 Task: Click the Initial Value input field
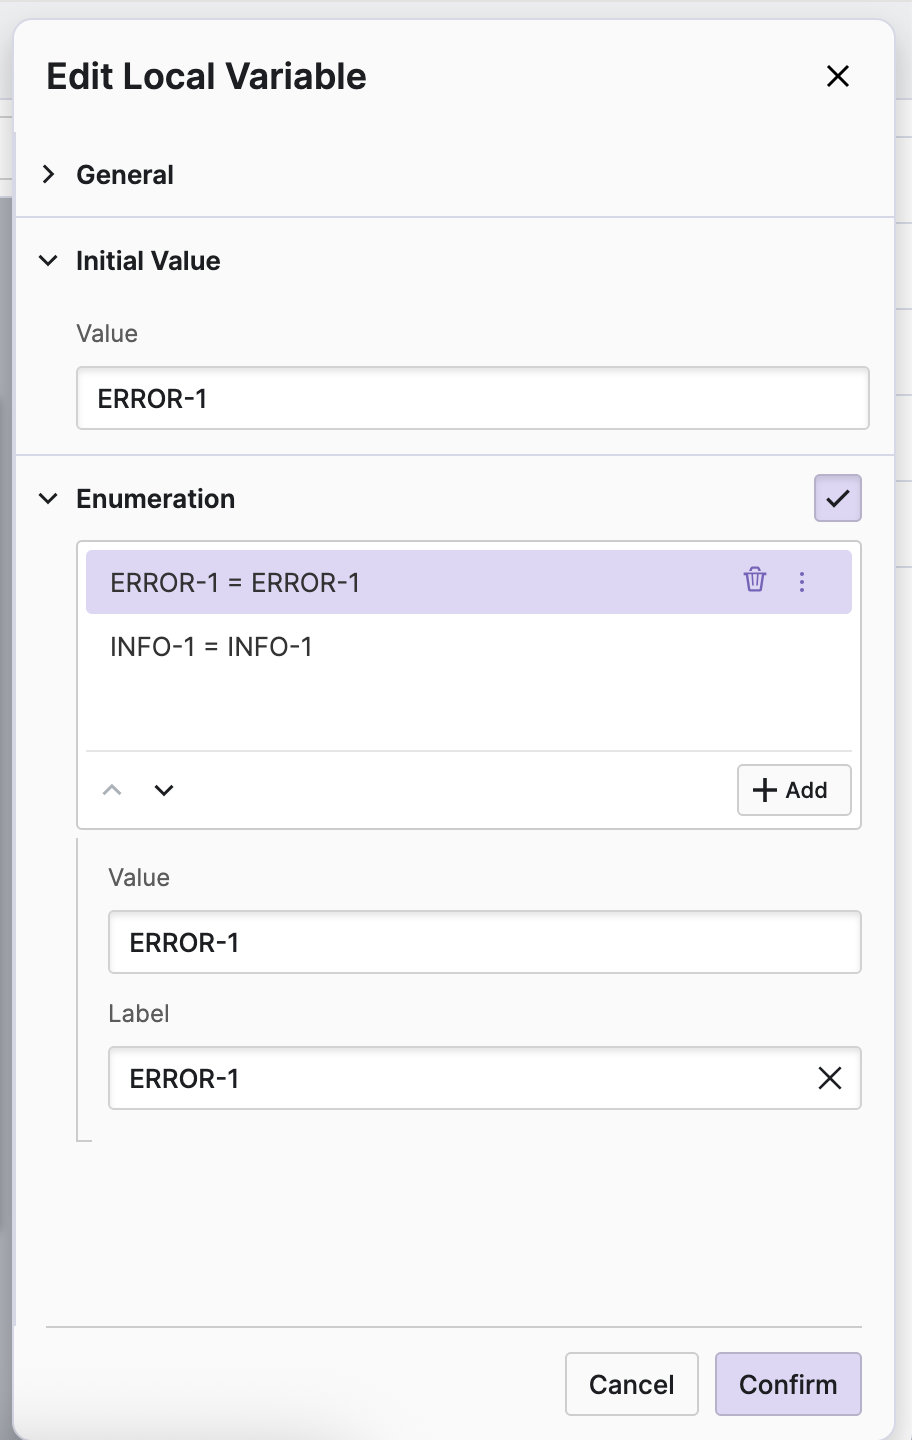point(472,398)
